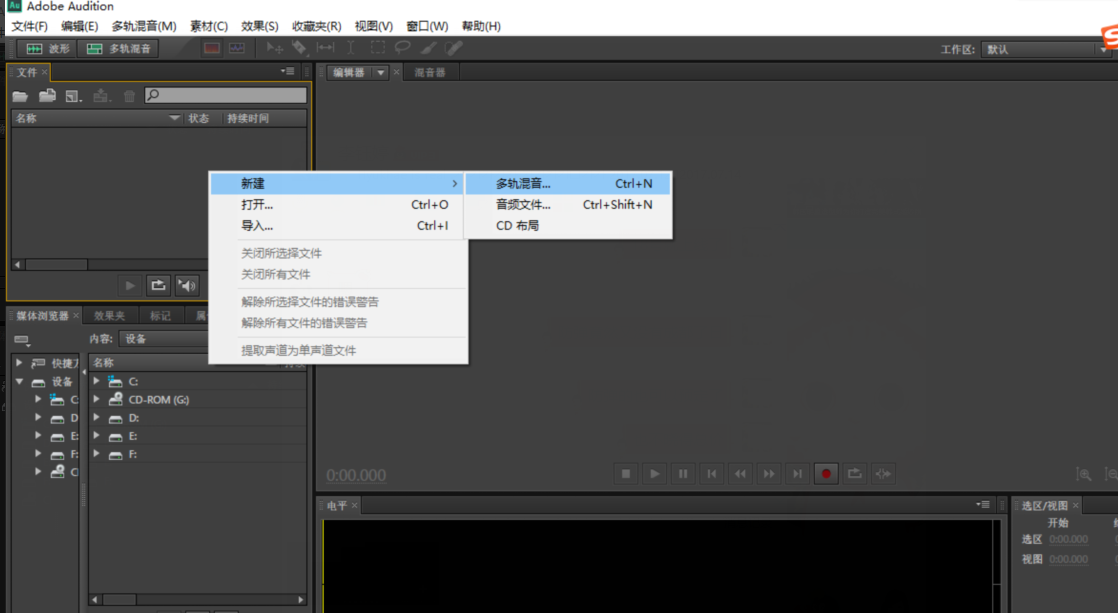Viewport: 1118px width, 613px height.
Task: Expand the F: drive in the 名称 list
Action: (x=96, y=454)
